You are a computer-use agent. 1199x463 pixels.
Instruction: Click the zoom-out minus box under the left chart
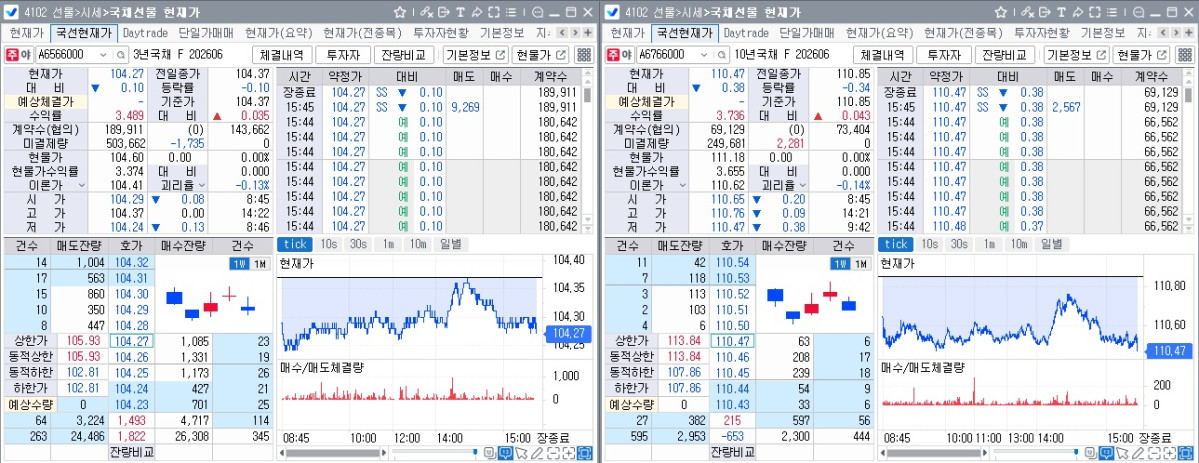click(553, 453)
